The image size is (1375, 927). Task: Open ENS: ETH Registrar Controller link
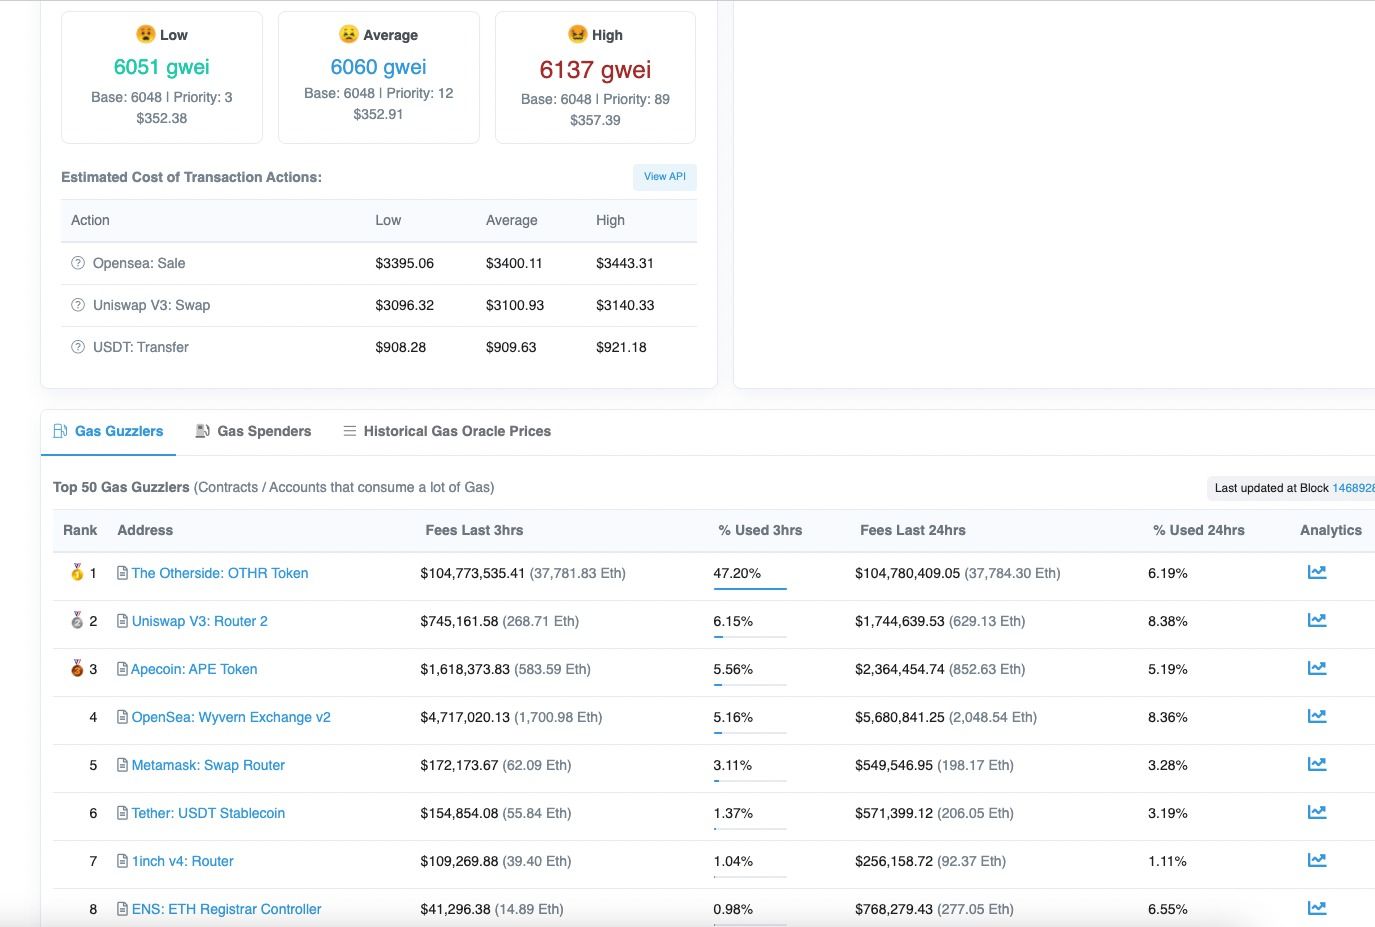click(226, 909)
